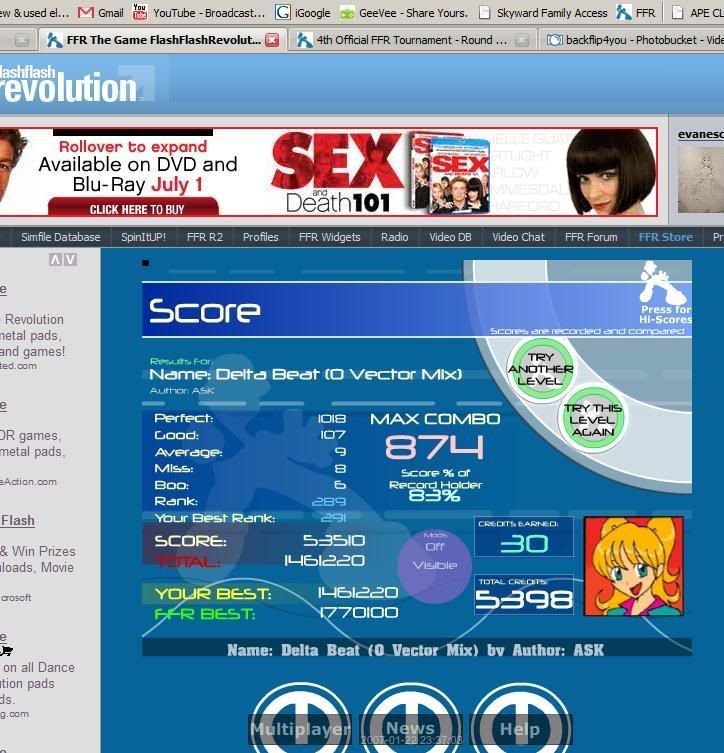The image size is (724, 753).
Task: Collapse sidebar with the up arrow
Action: click(55, 260)
